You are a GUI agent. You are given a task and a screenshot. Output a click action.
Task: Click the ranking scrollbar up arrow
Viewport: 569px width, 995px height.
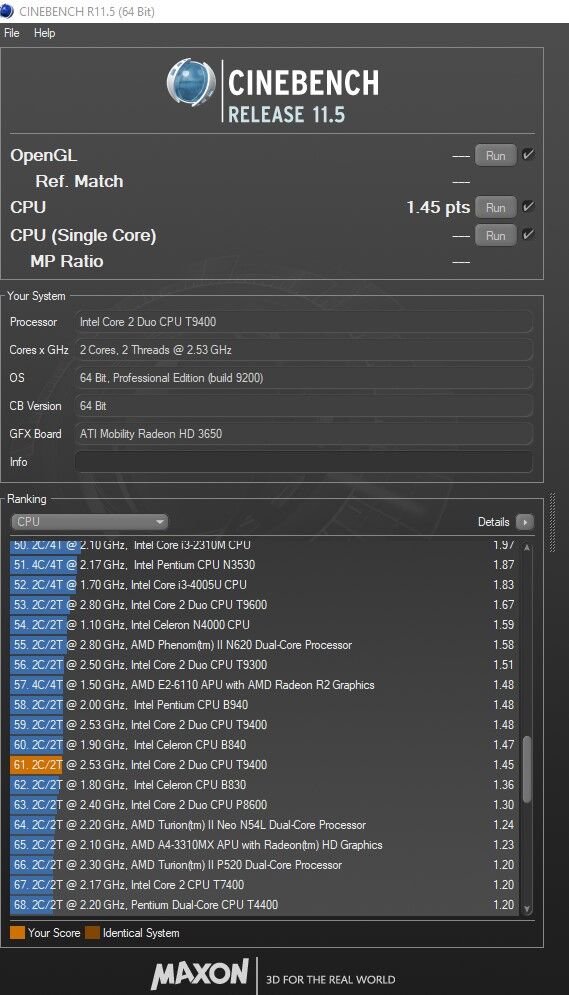(x=527, y=547)
